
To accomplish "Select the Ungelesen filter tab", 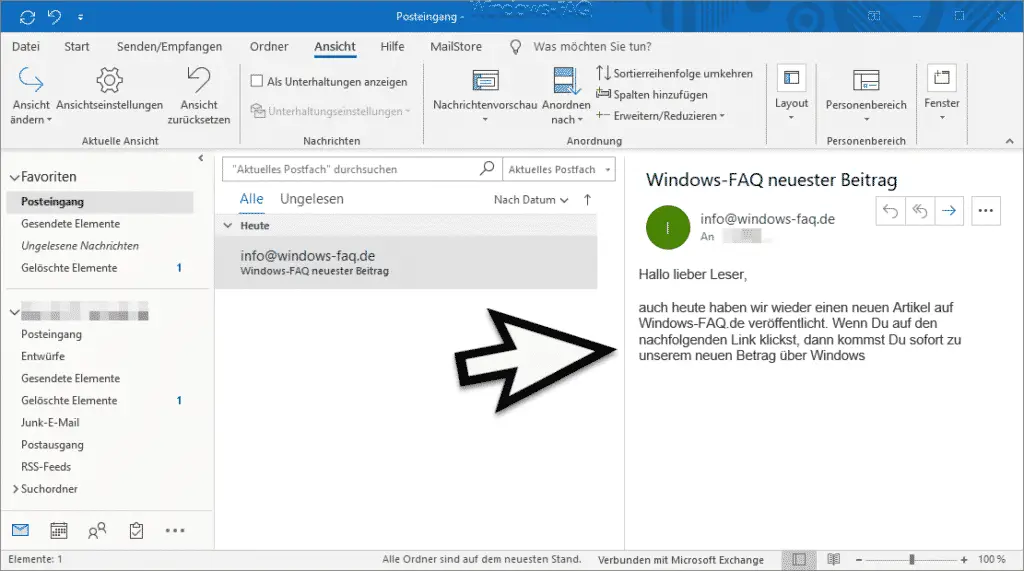I will click(x=312, y=199).
